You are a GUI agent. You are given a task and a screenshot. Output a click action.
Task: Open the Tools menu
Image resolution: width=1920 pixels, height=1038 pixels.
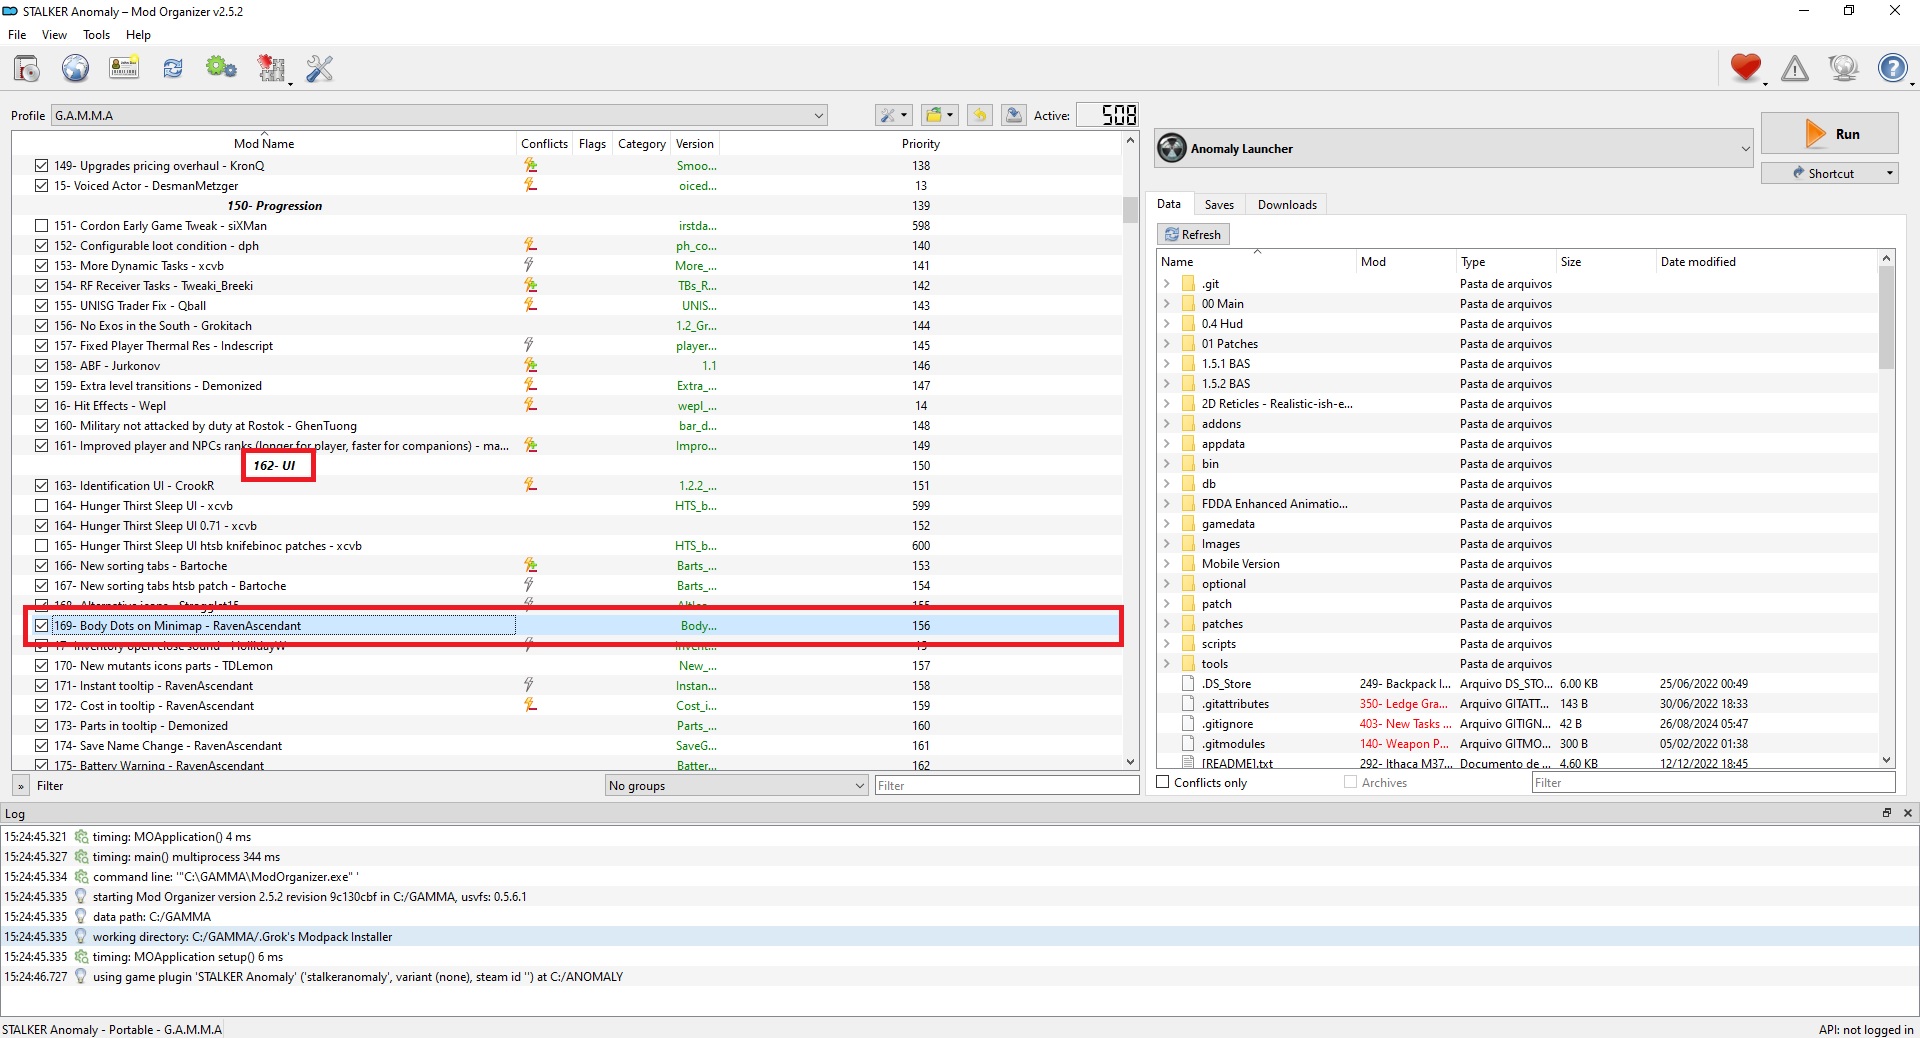pyautogui.click(x=97, y=35)
